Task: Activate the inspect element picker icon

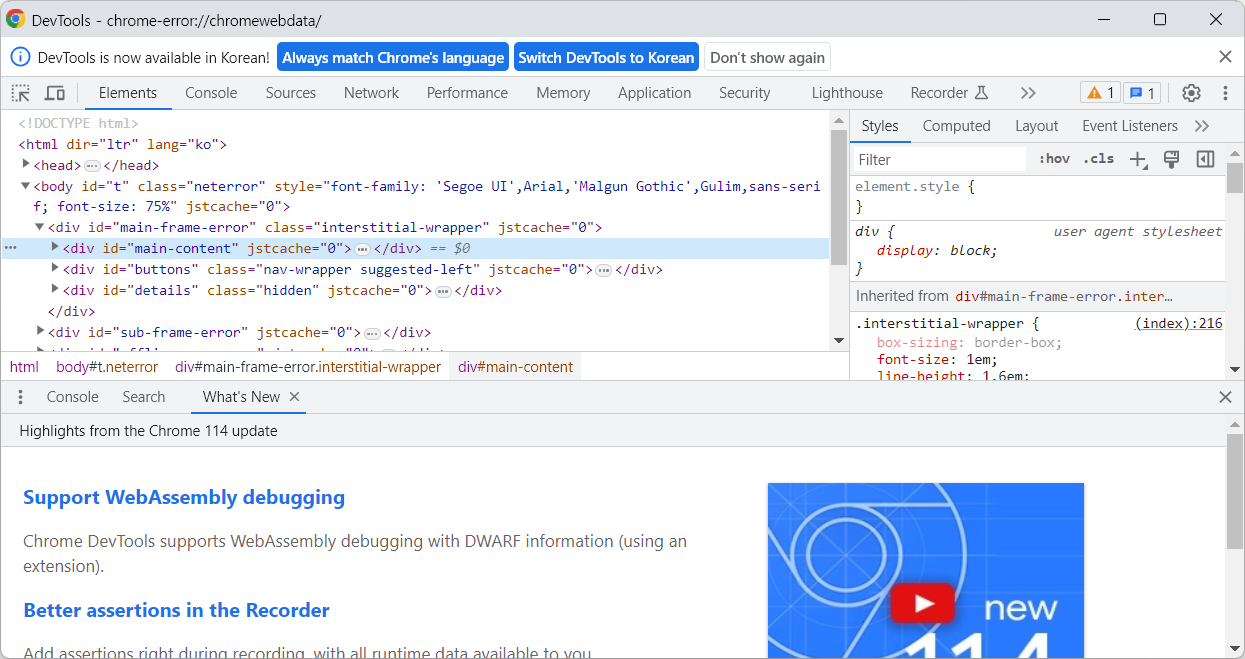Action: (20, 93)
